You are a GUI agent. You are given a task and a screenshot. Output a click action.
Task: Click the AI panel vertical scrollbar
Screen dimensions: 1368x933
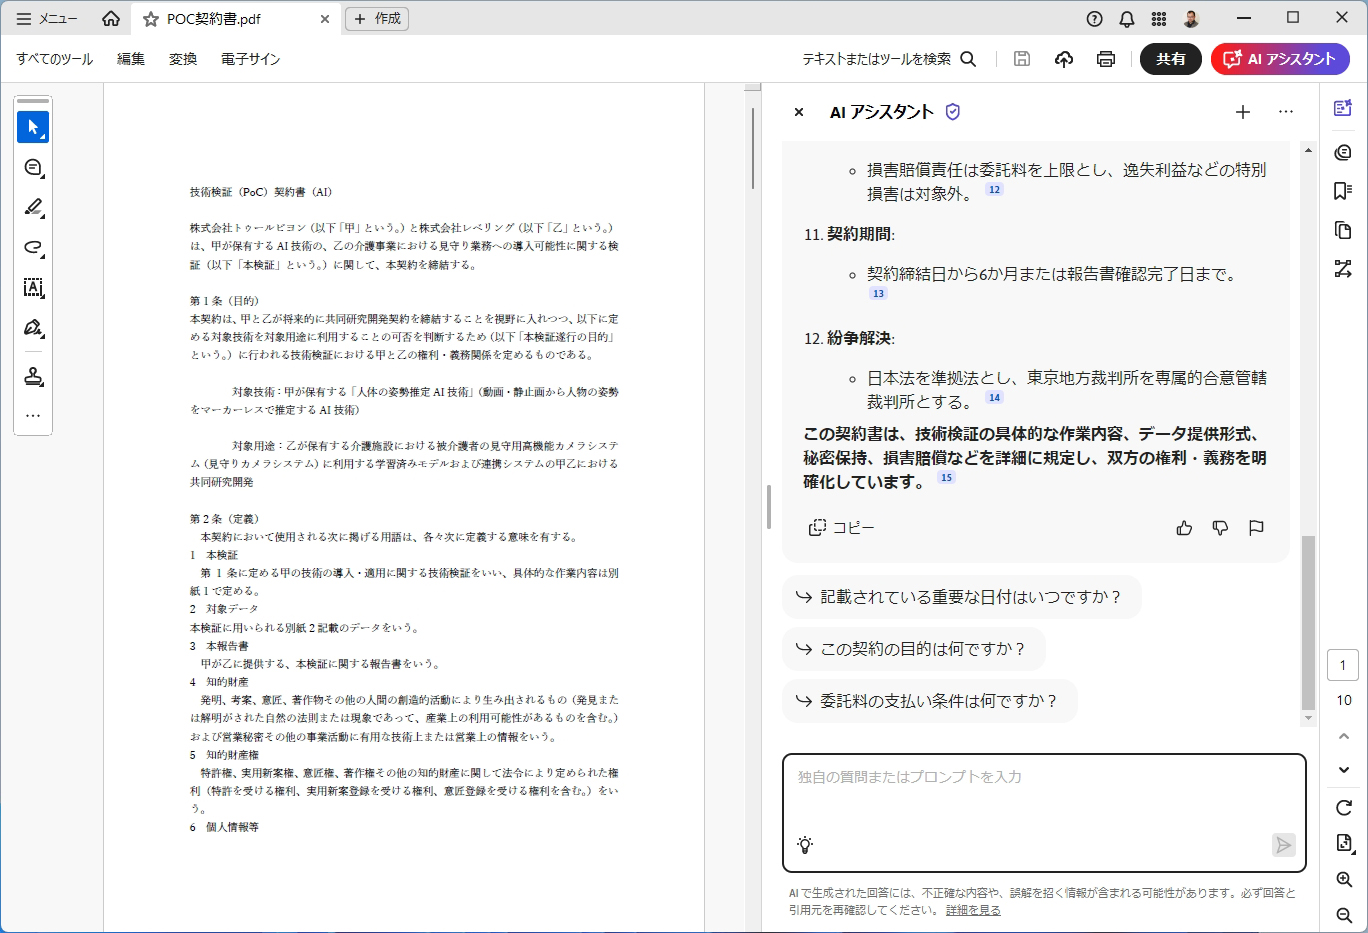point(1307,620)
